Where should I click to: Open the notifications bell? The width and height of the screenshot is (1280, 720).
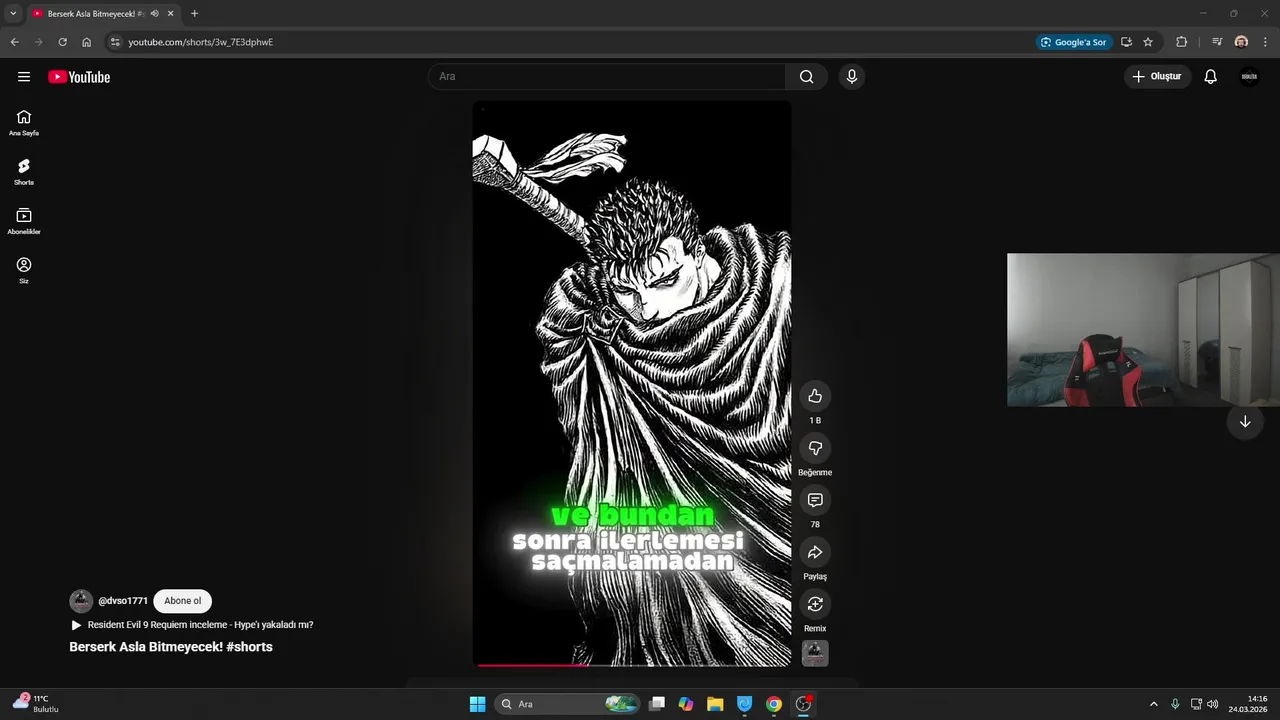pos(1210,77)
